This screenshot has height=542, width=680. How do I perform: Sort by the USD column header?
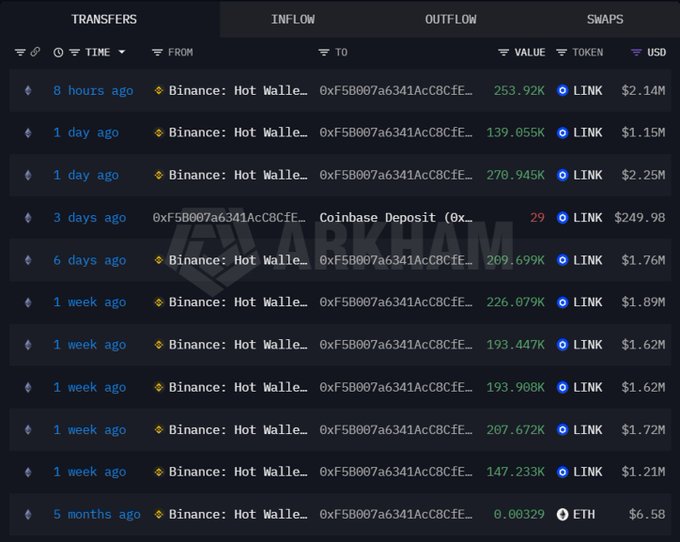(656, 52)
